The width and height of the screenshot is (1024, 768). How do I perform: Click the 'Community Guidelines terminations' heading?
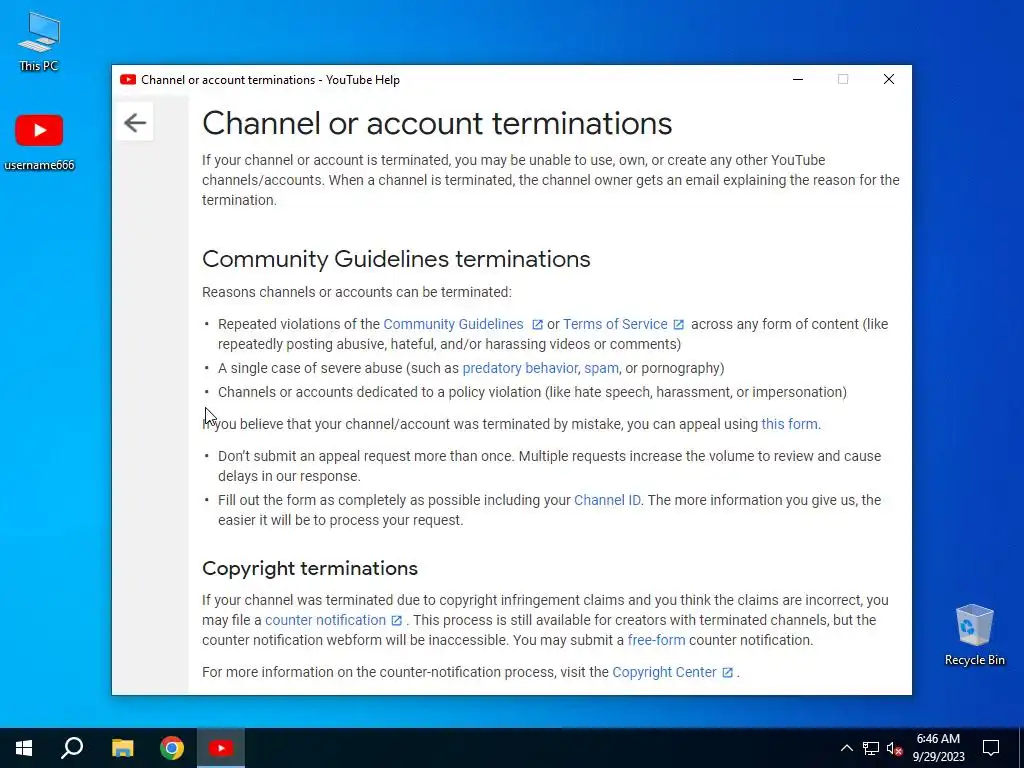pyautogui.click(x=396, y=259)
